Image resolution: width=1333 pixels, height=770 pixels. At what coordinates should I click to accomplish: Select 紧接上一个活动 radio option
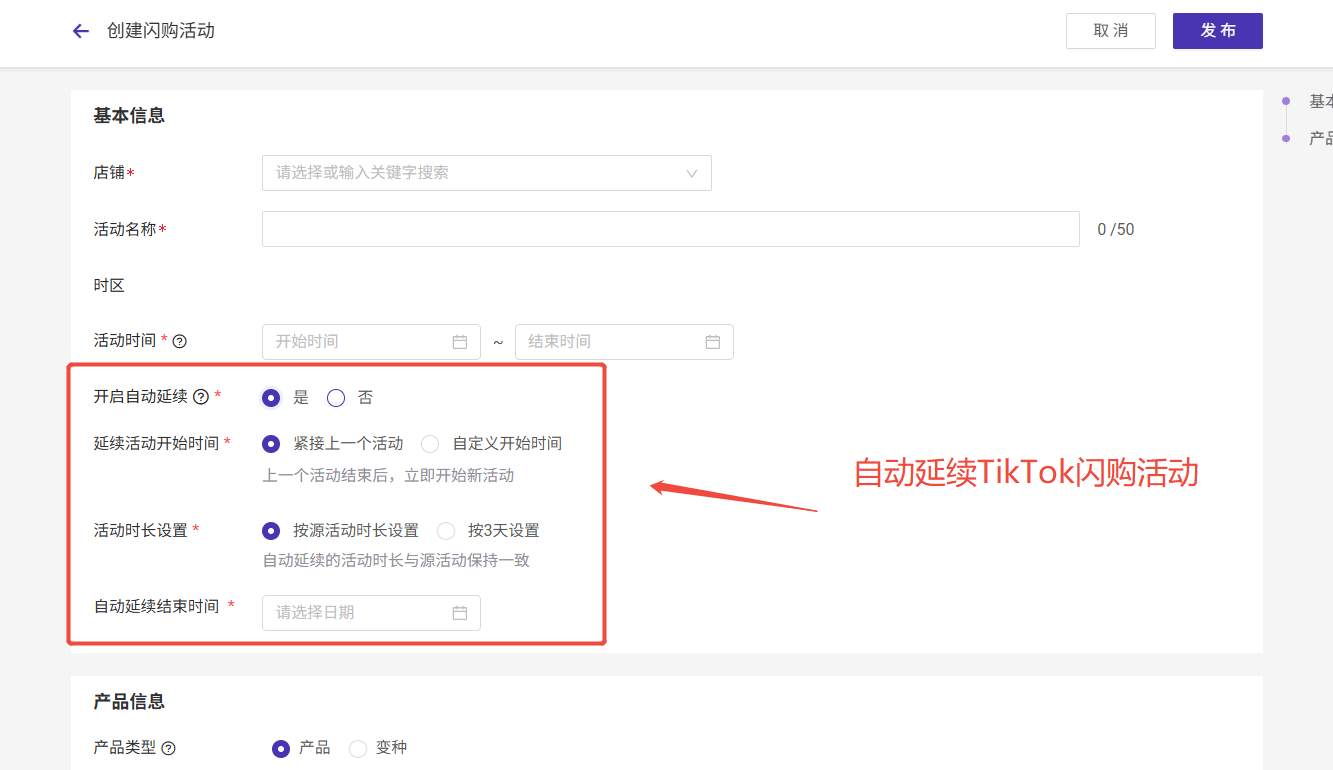[271, 443]
